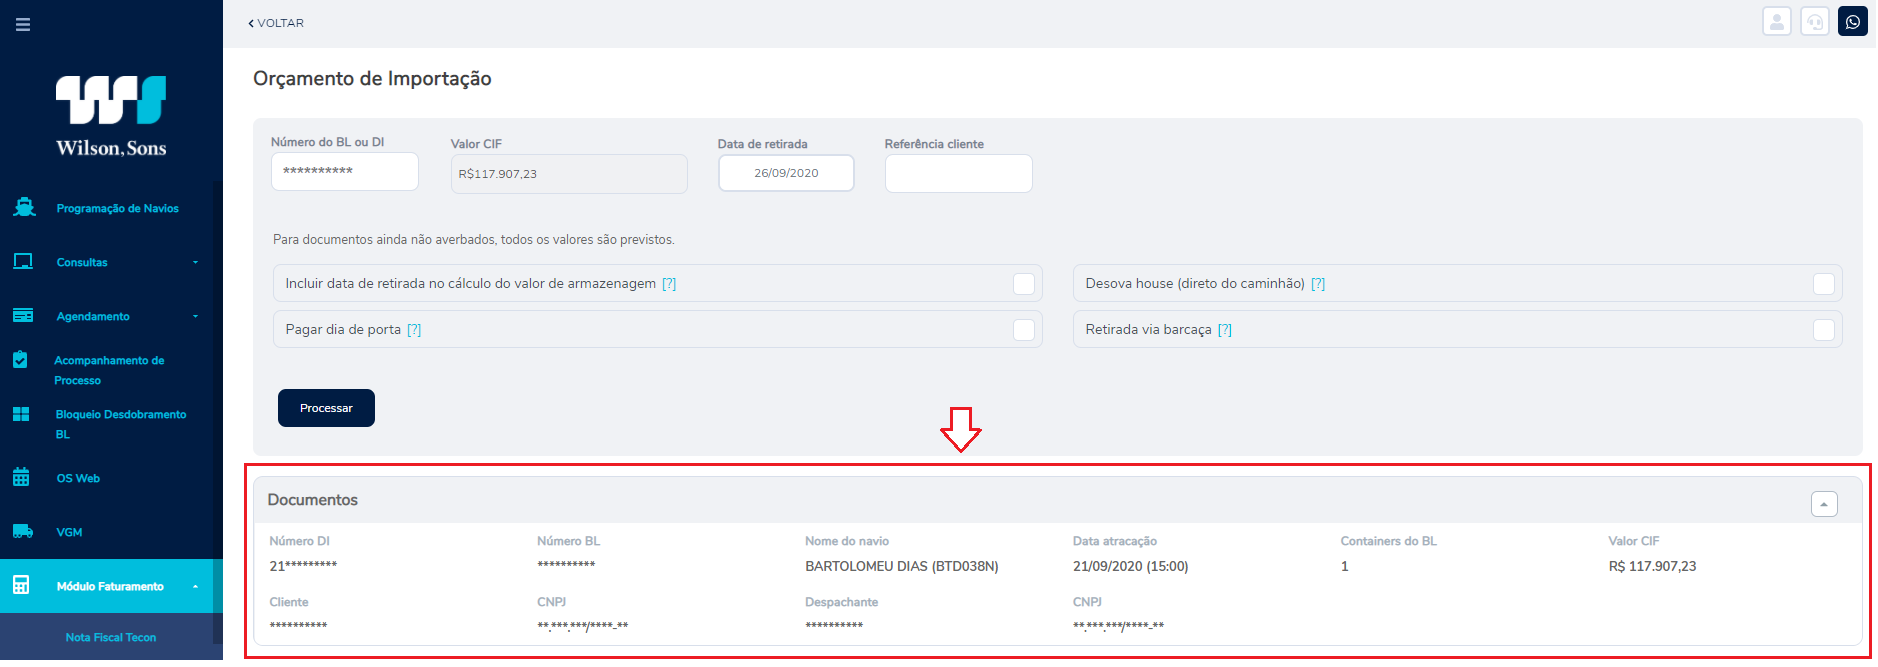This screenshot has width=1878, height=667.
Task: Toggle Retirada via barcaça checkbox
Action: point(1824,330)
